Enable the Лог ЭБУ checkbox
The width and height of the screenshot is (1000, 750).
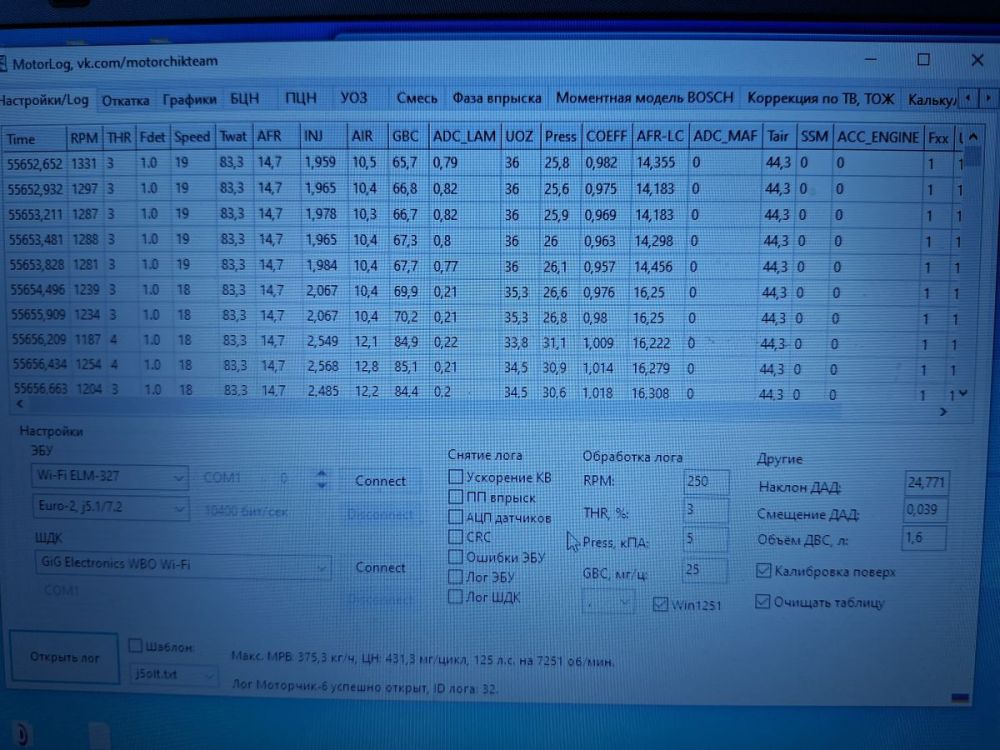[455, 577]
